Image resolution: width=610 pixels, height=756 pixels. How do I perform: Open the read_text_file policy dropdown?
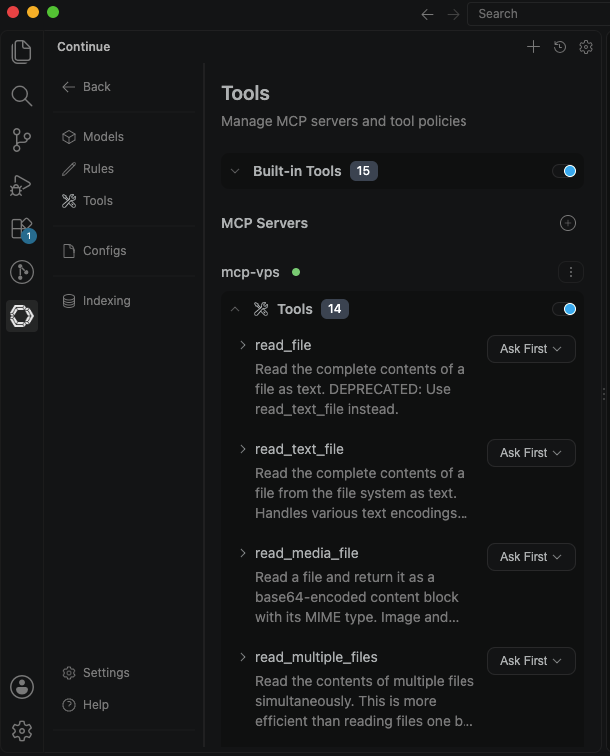coord(531,453)
